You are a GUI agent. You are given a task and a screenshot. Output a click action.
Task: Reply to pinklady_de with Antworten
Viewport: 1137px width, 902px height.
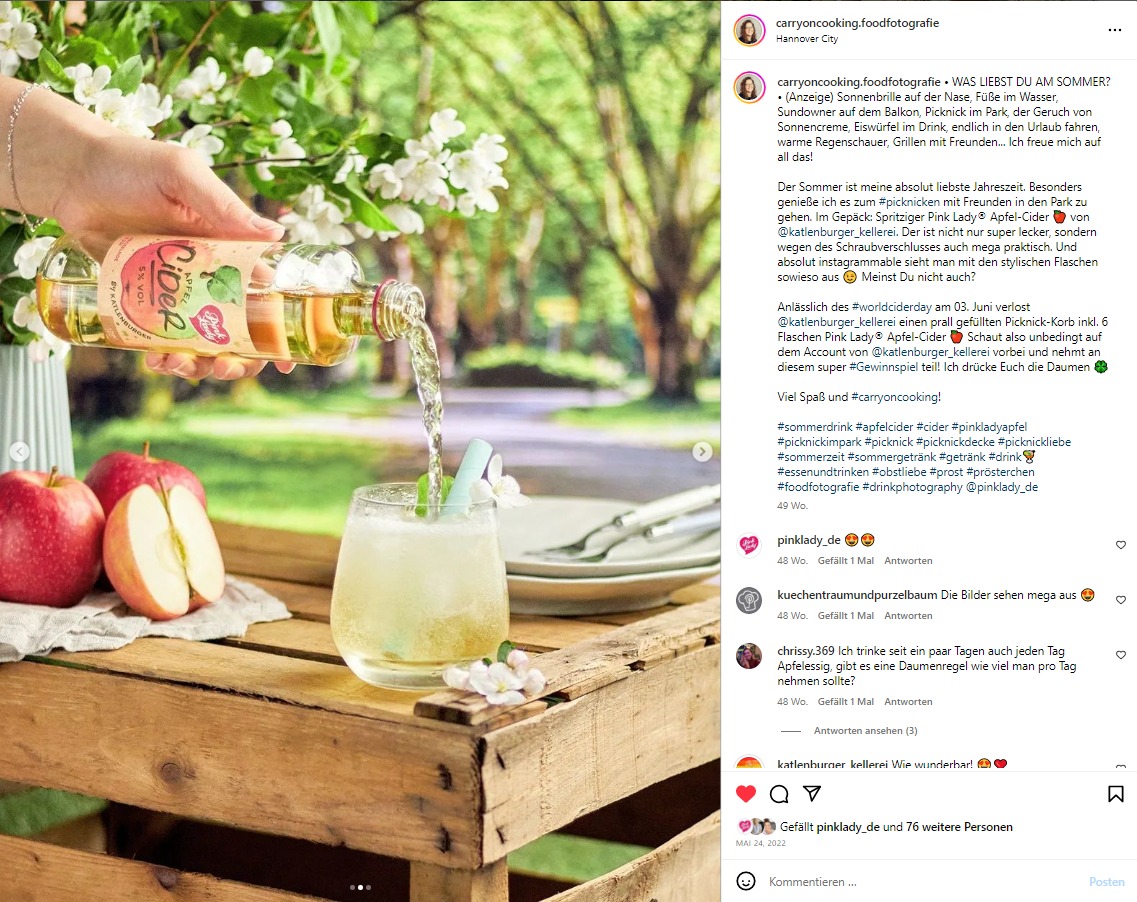click(x=908, y=560)
